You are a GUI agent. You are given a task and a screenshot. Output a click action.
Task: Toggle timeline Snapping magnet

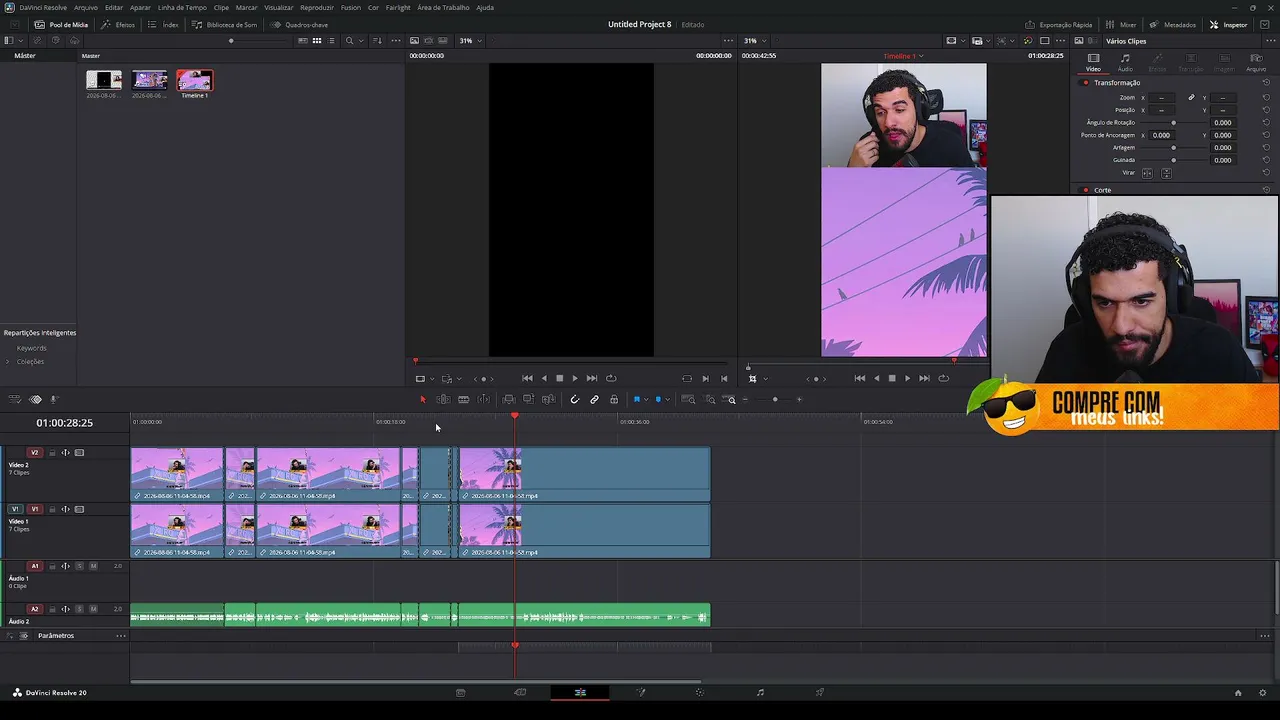tap(574, 400)
